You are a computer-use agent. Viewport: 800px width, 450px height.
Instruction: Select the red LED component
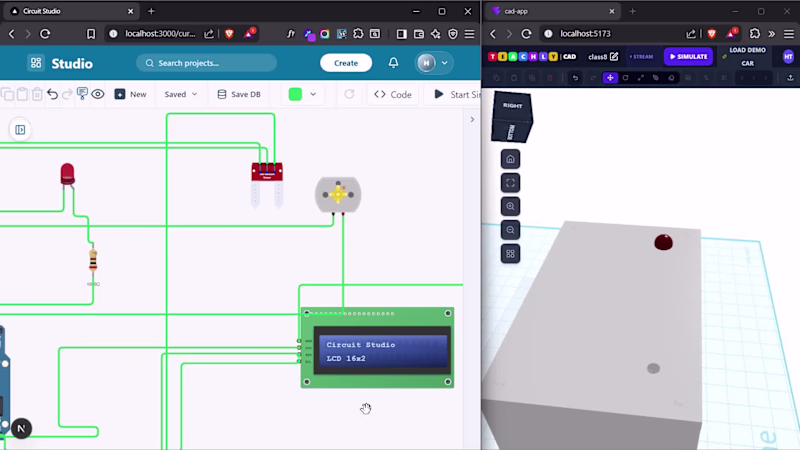67,175
